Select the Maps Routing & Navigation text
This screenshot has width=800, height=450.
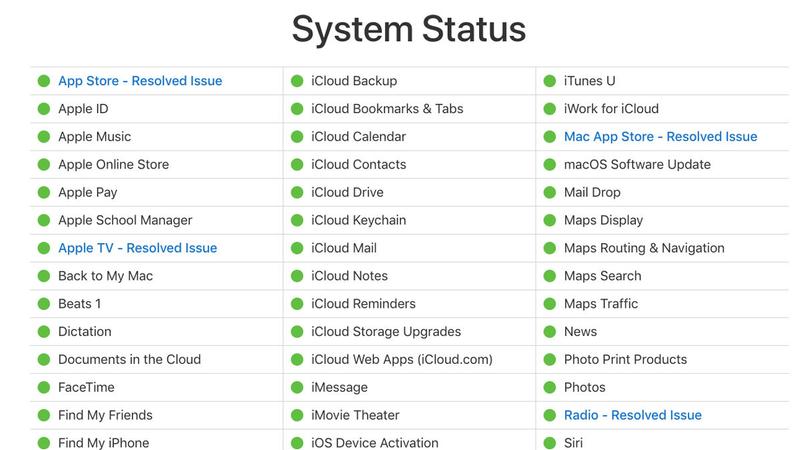pyautogui.click(x=644, y=248)
